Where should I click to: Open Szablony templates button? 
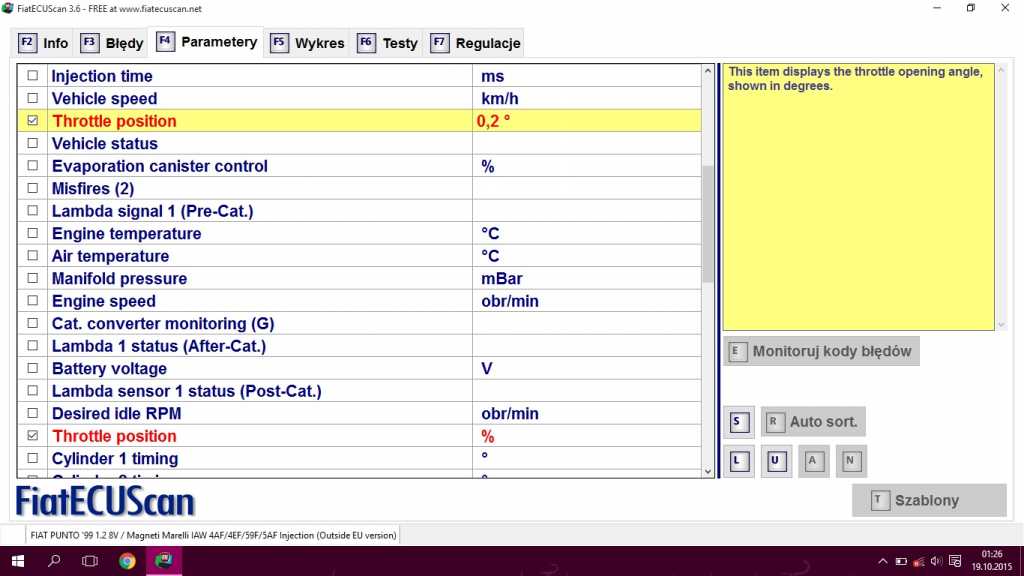point(928,500)
